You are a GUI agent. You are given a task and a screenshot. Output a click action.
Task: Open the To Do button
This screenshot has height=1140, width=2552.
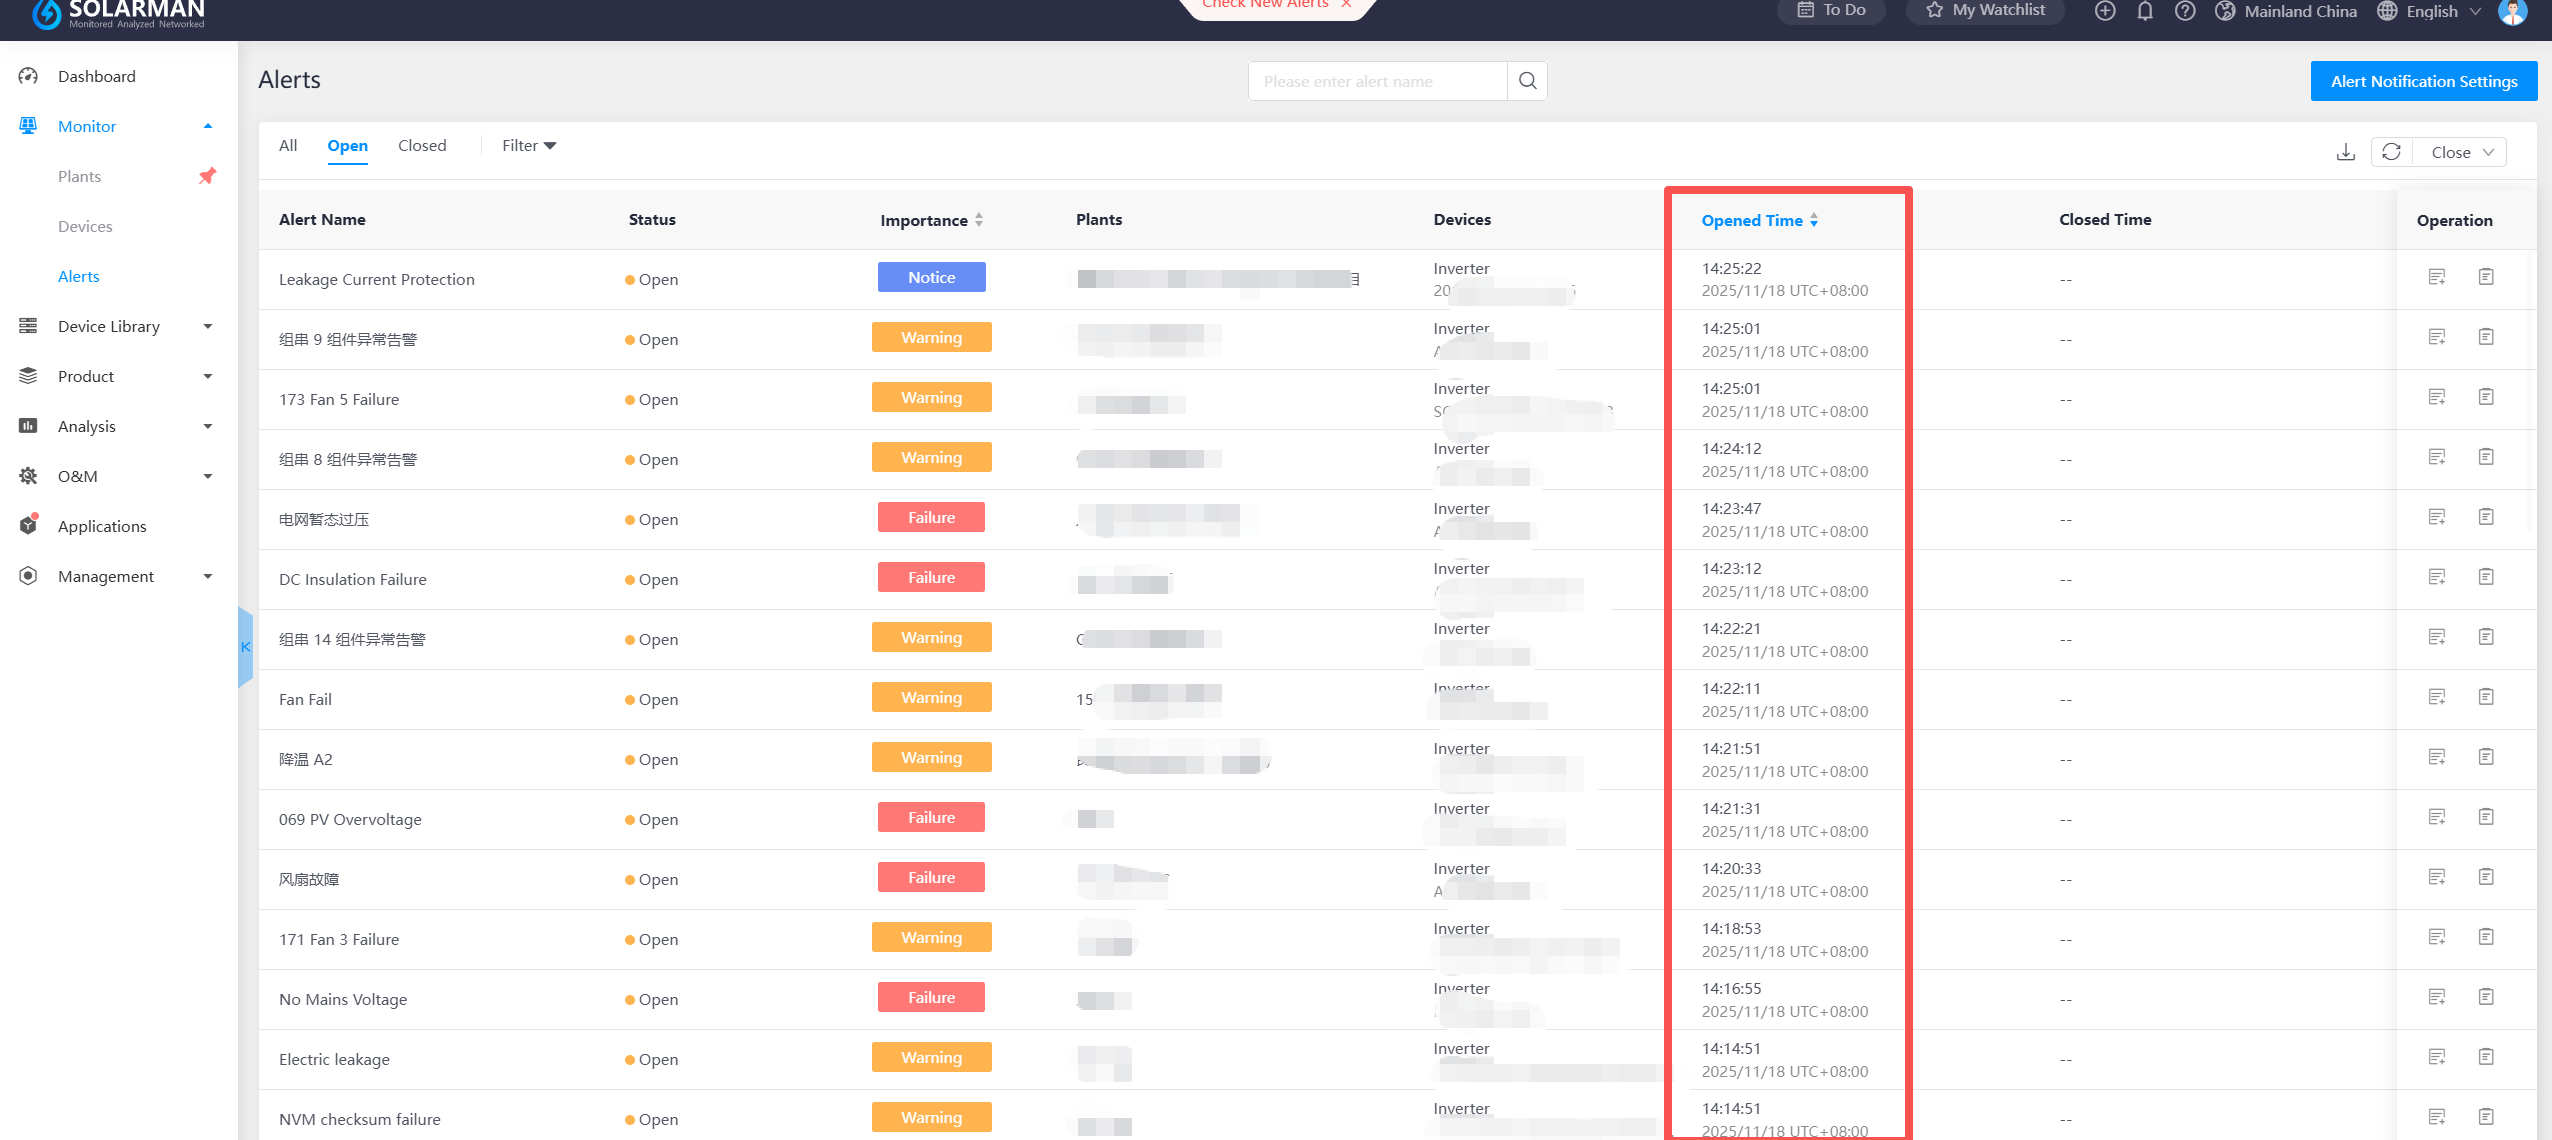coord(1831,10)
